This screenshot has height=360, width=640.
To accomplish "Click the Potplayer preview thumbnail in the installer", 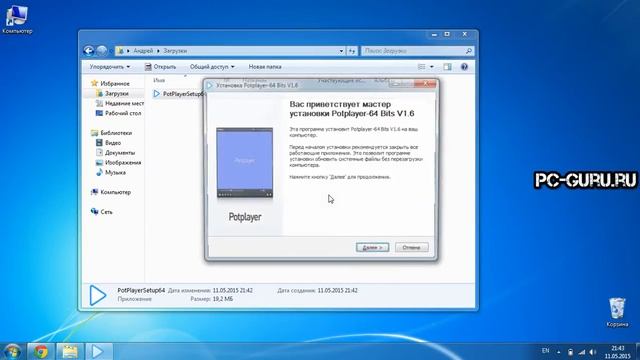I will [244, 163].
